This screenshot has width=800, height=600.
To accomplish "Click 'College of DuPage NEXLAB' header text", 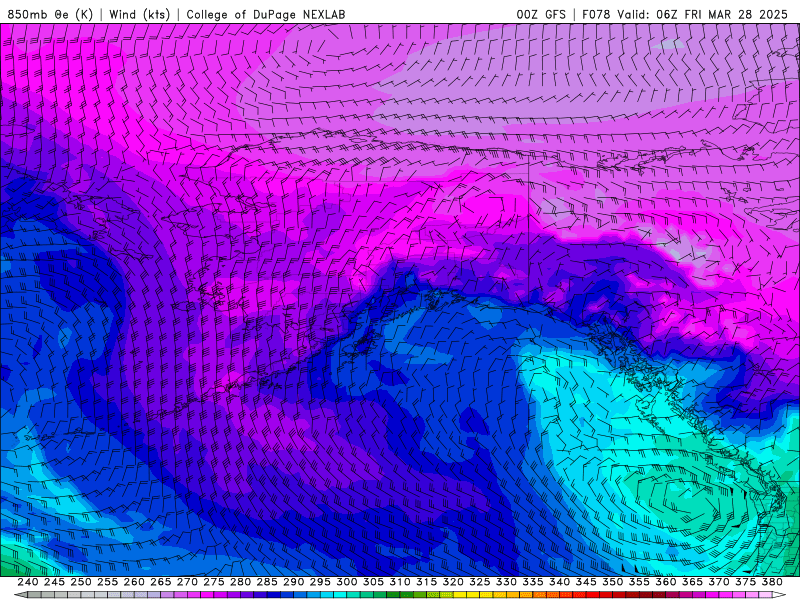I will click(x=266, y=14).
